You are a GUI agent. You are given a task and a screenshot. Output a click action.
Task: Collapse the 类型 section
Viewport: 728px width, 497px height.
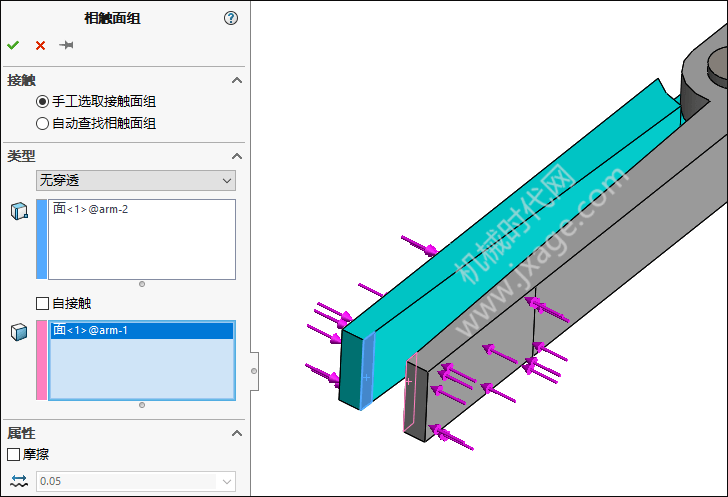(237, 156)
